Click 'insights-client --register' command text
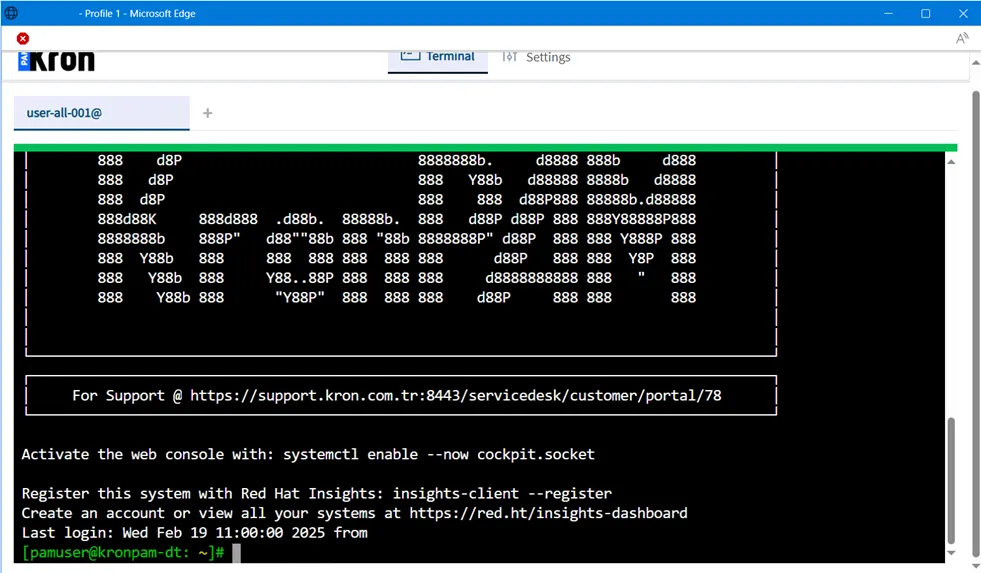Image resolution: width=981 pixels, height=573 pixels. pos(502,494)
